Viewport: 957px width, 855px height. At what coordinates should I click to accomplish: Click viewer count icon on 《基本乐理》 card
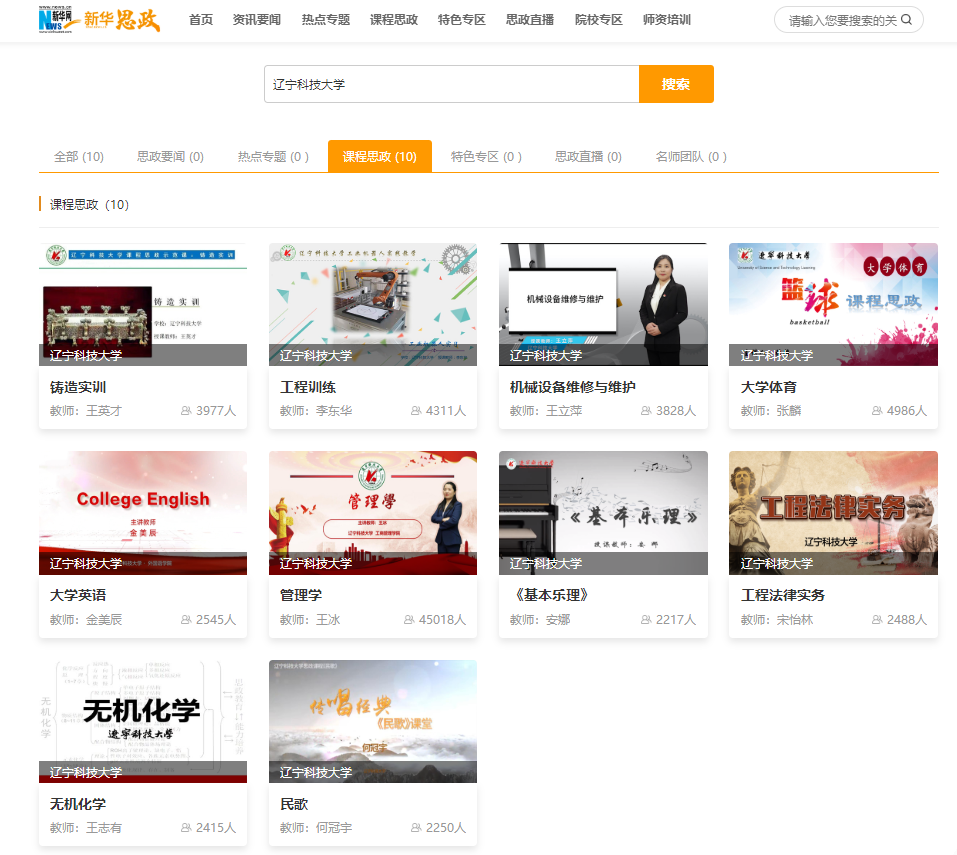tap(646, 619)
